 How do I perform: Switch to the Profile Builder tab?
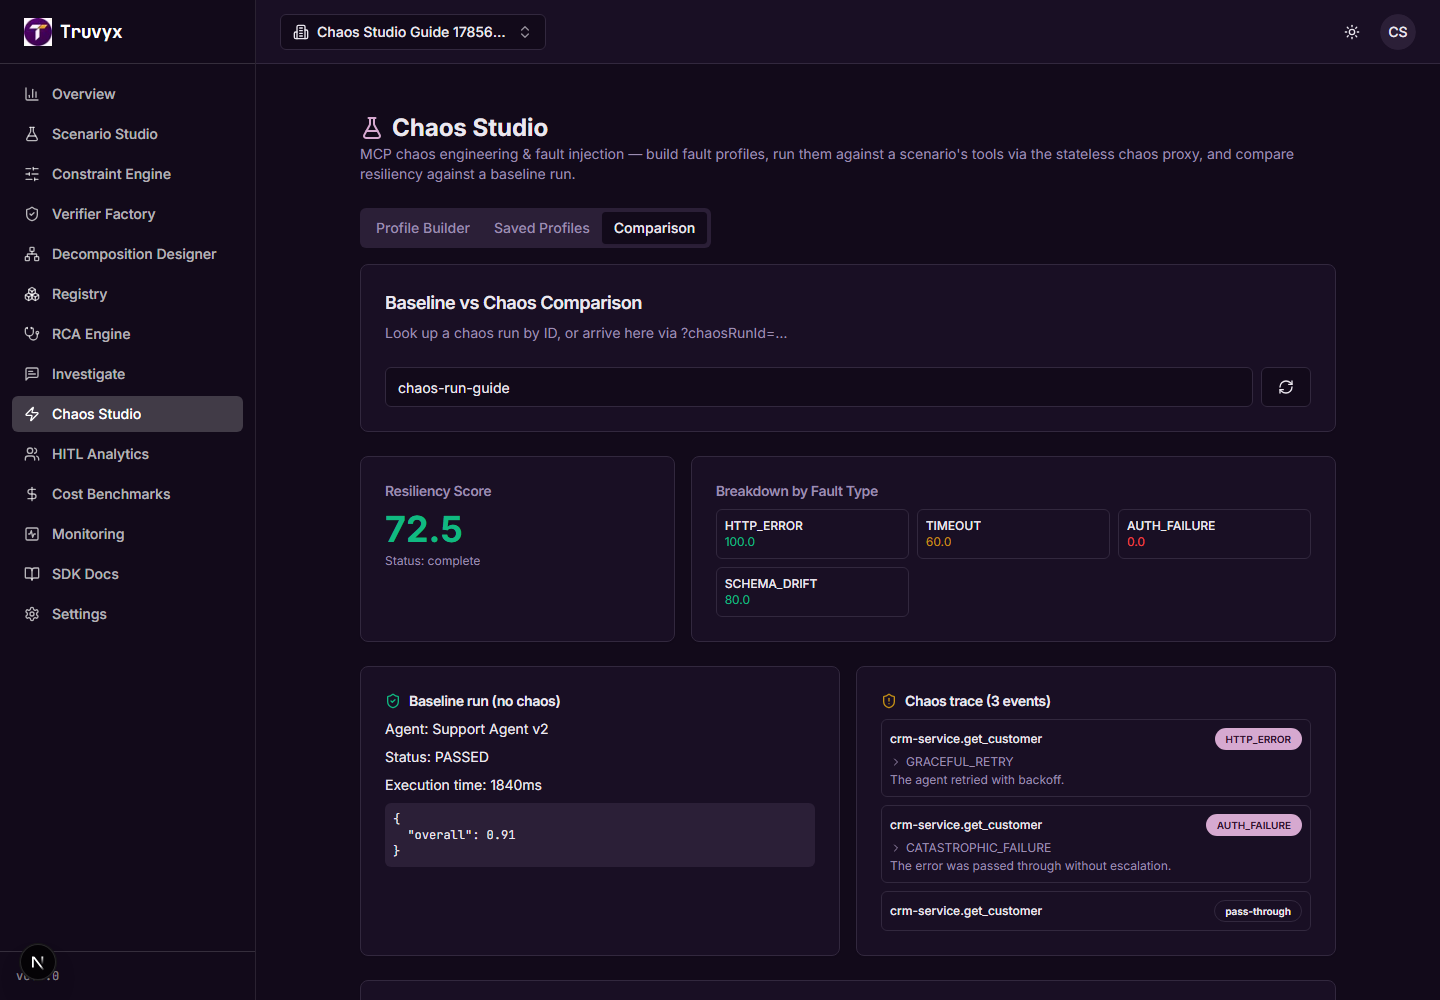click(x=423, y=228)
